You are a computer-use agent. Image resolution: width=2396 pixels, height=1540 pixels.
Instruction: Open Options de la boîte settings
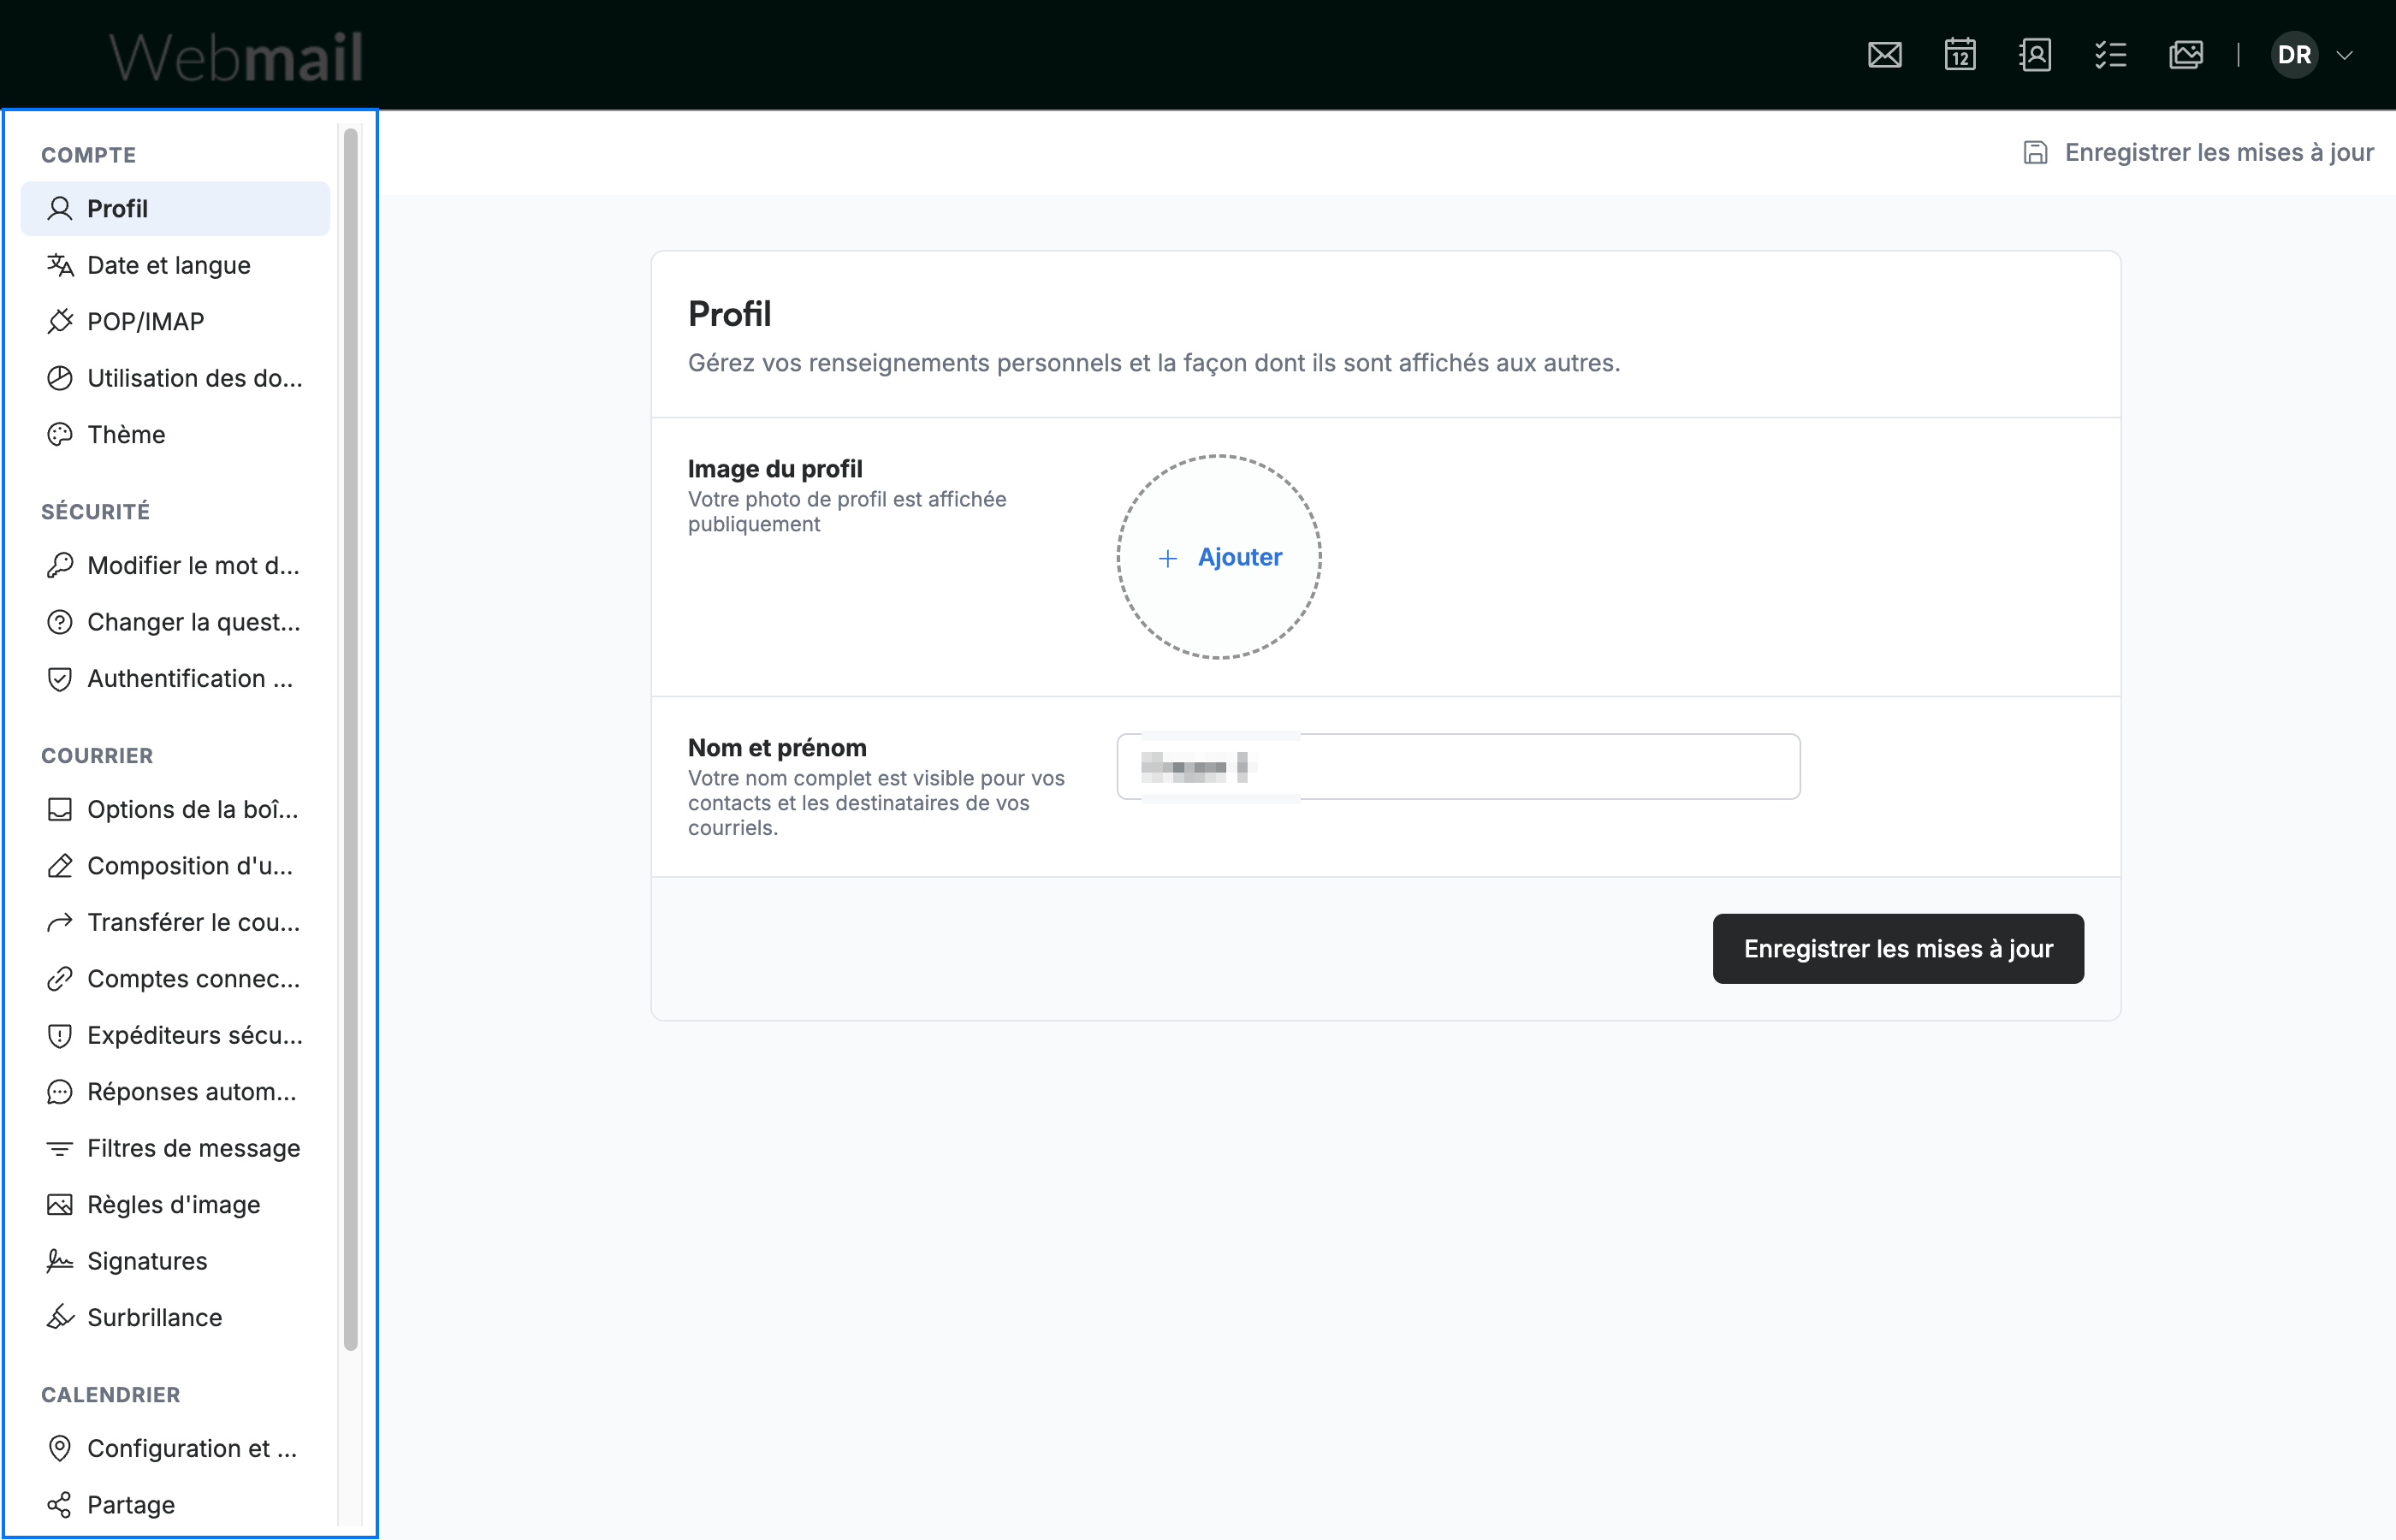pyautogui.click(x=175, y=809)
